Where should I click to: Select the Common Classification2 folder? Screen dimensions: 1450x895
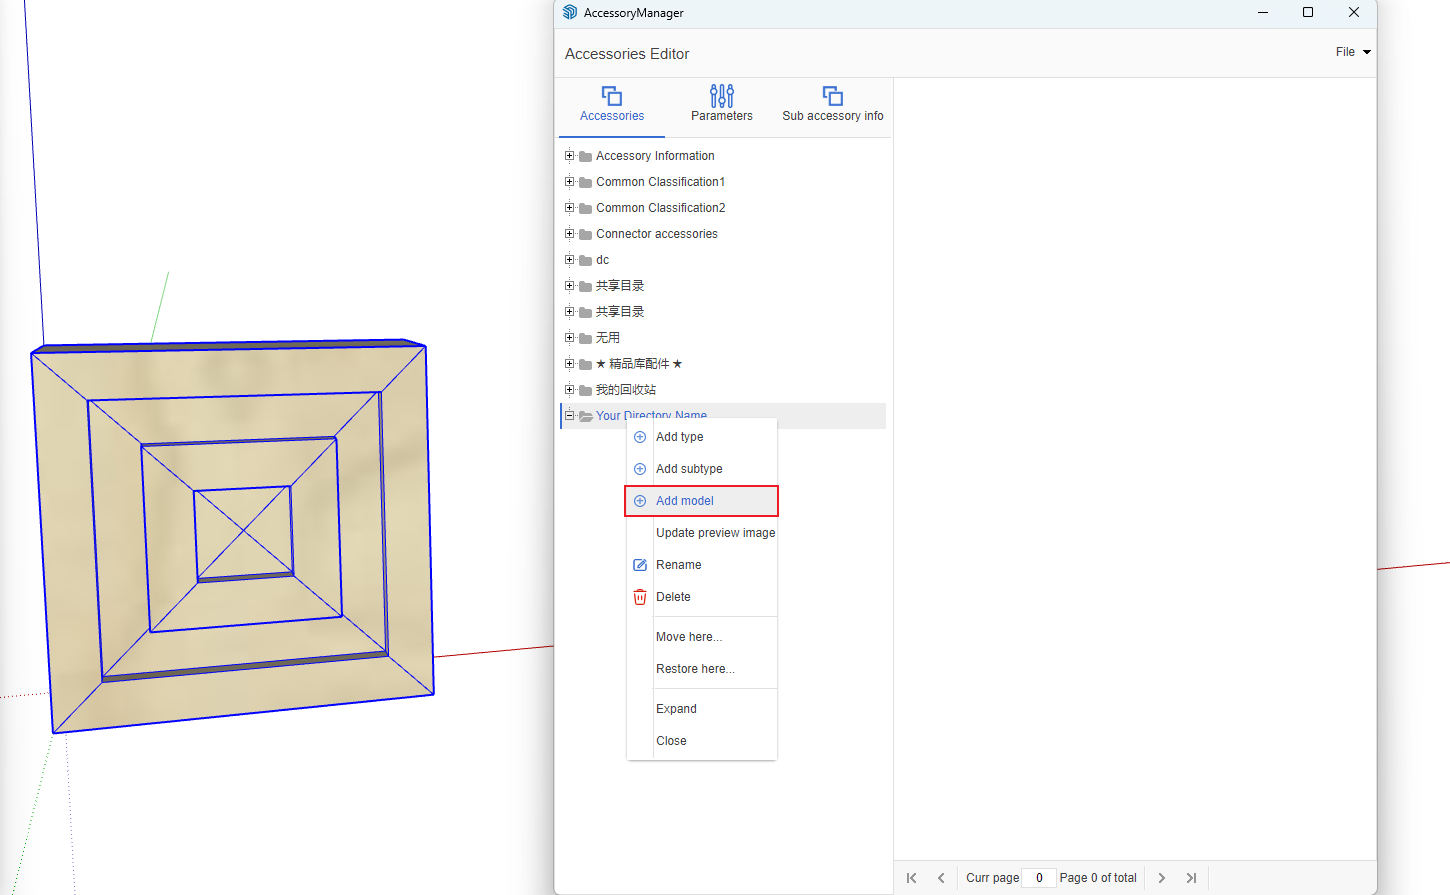pyautogui.click(x=660, y=208)
